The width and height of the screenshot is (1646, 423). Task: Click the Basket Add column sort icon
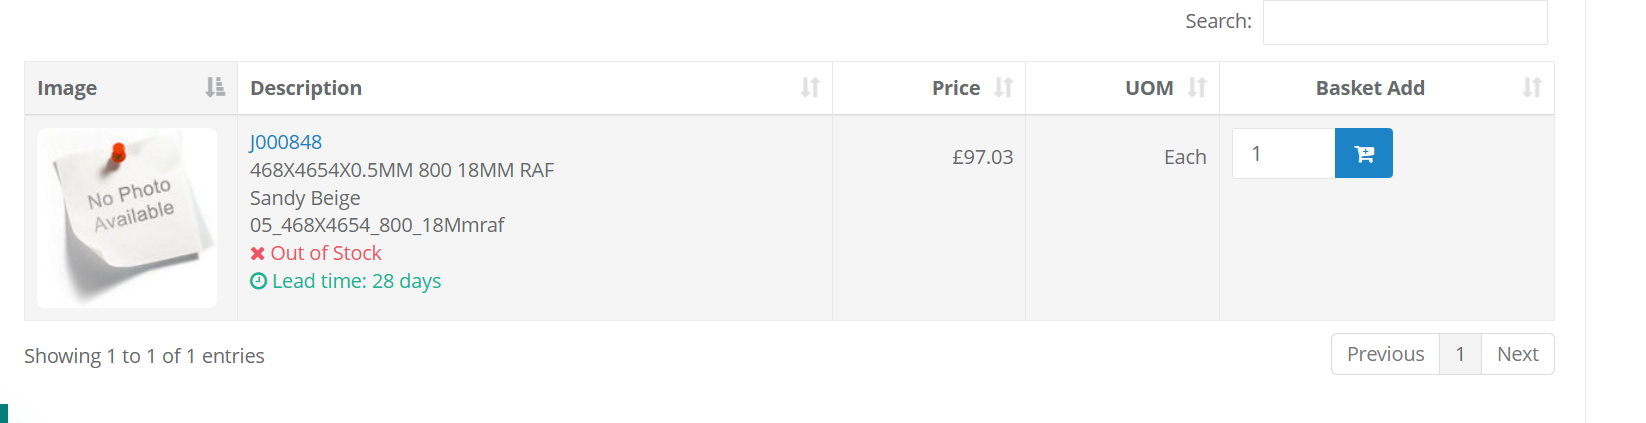point(1531,88)
